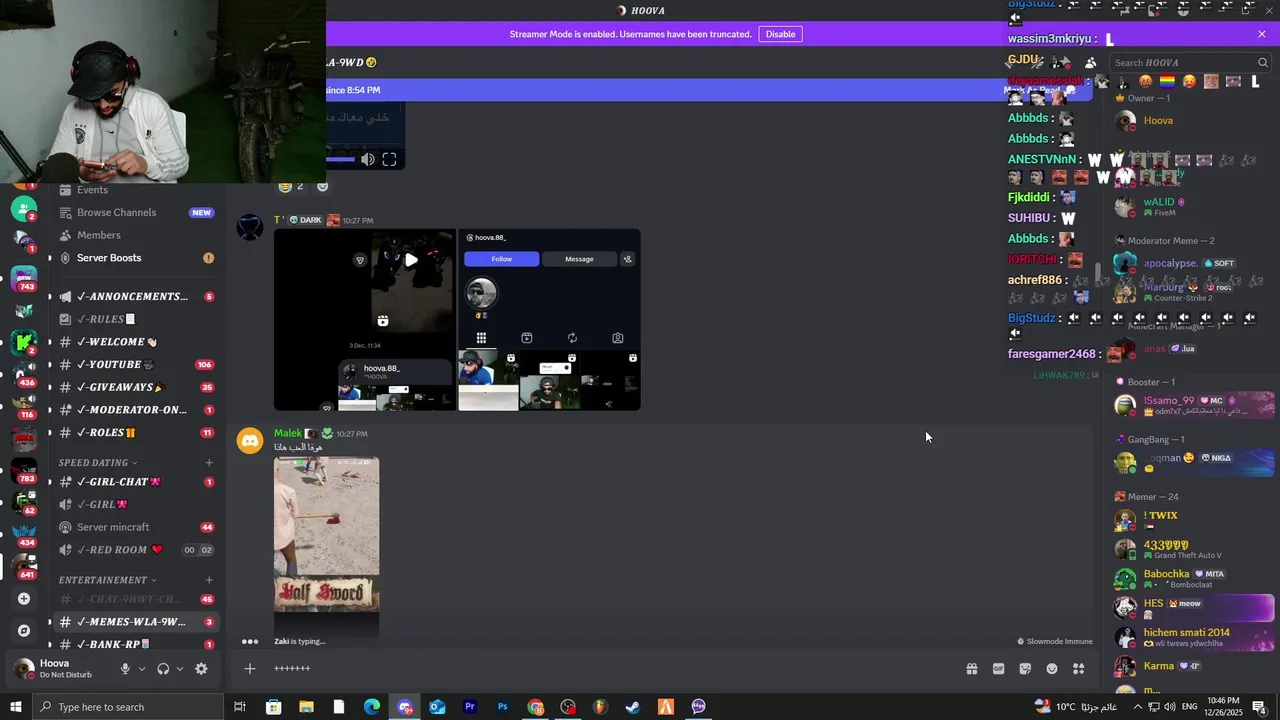
Task: Open the apps launcher icon in message bar
Action: click(1079, 669)
